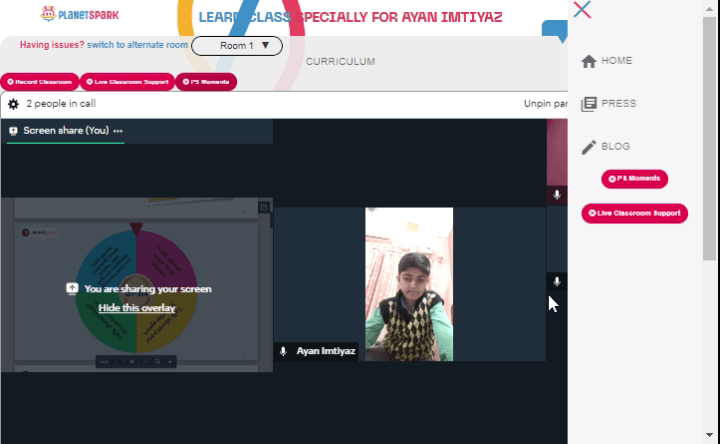Screen dimensions: 720x444
Task: Click Live Classroom Support in top toolbar
Action: (127, 82)
